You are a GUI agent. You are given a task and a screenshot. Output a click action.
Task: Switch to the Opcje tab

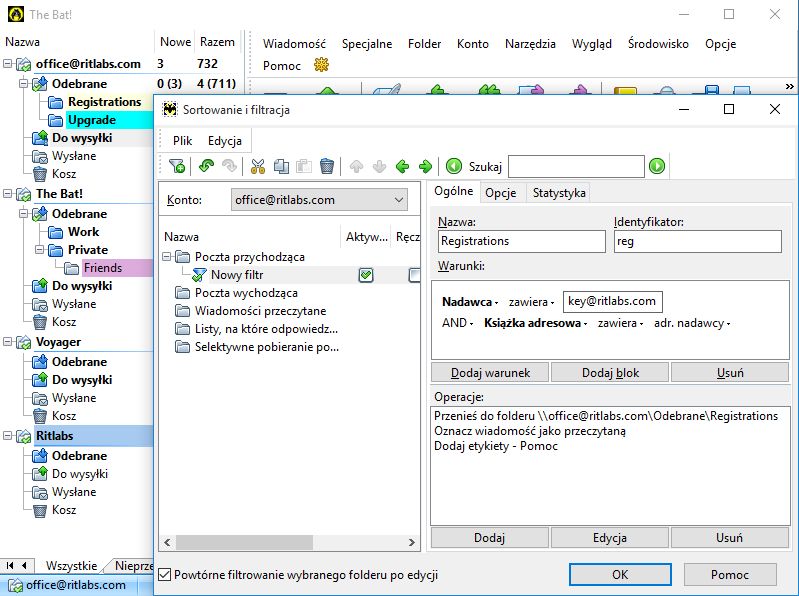[500, 193]
